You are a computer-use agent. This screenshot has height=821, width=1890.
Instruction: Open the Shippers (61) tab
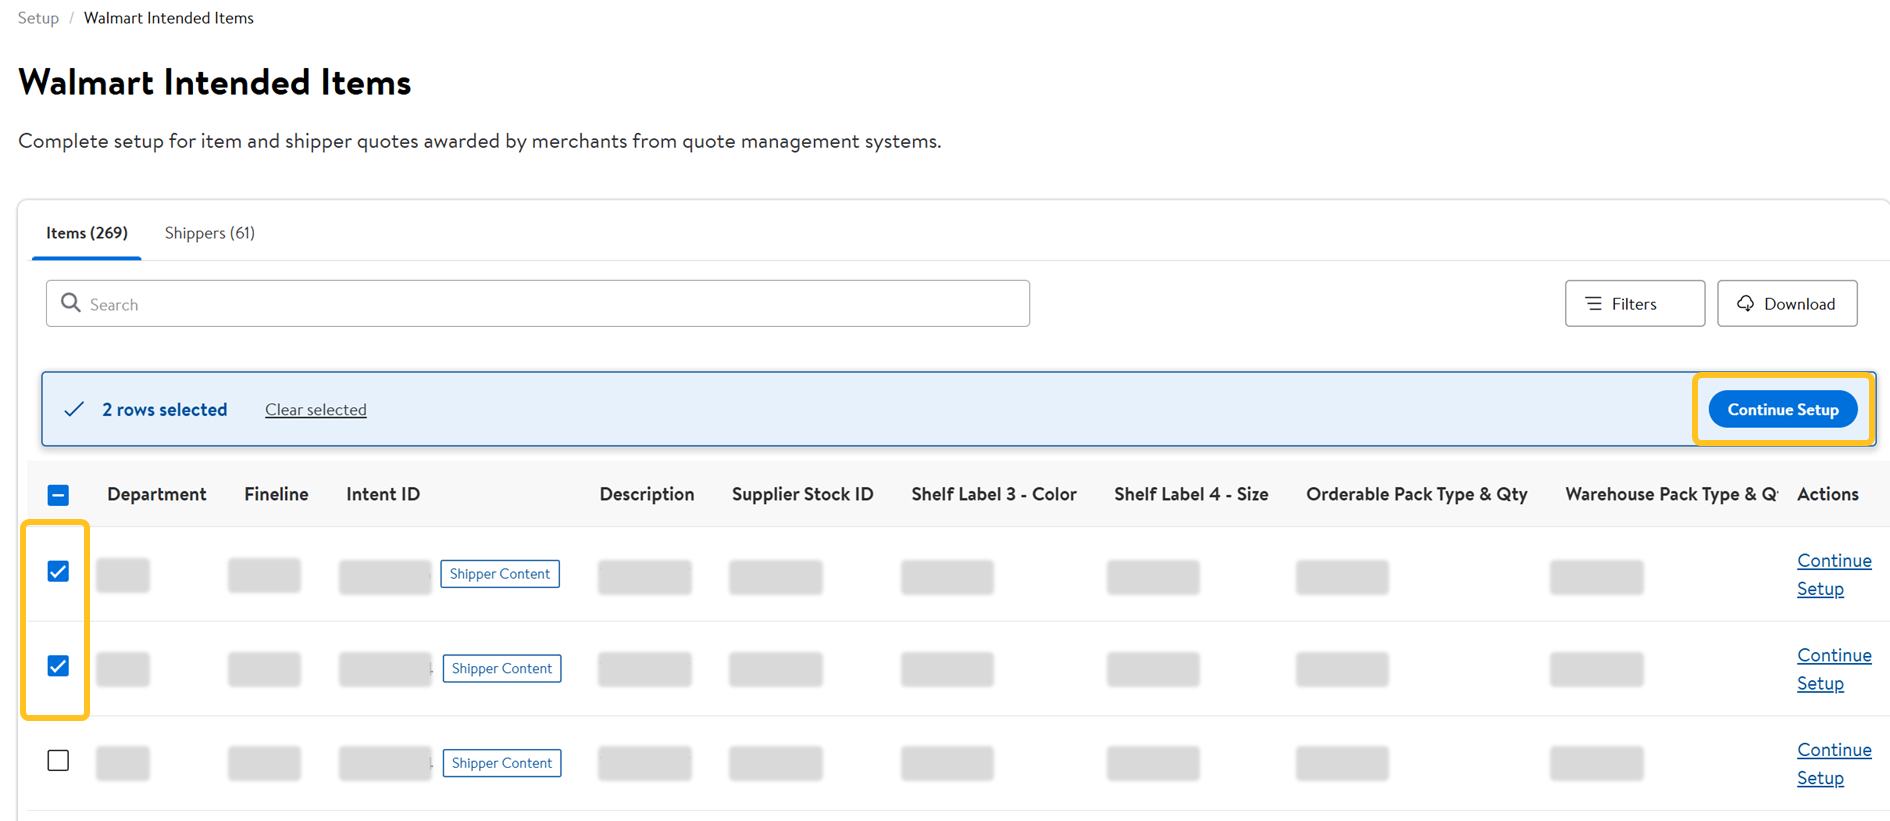point(210,233)
